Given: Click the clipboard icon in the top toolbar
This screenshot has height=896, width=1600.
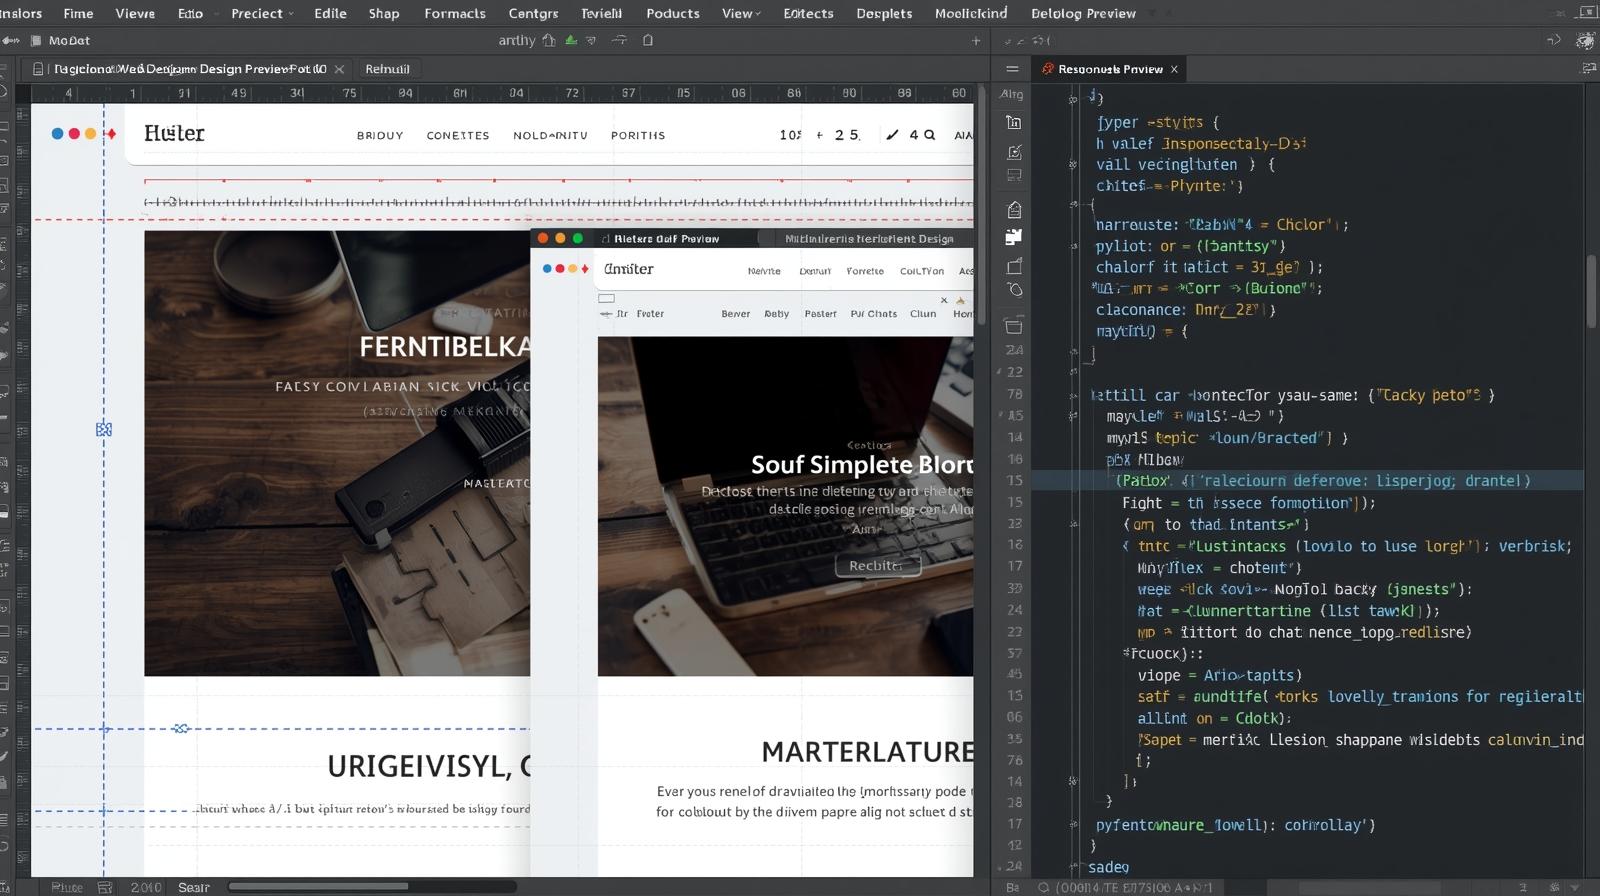Looking at the screenshot, I should click(648, 41).
